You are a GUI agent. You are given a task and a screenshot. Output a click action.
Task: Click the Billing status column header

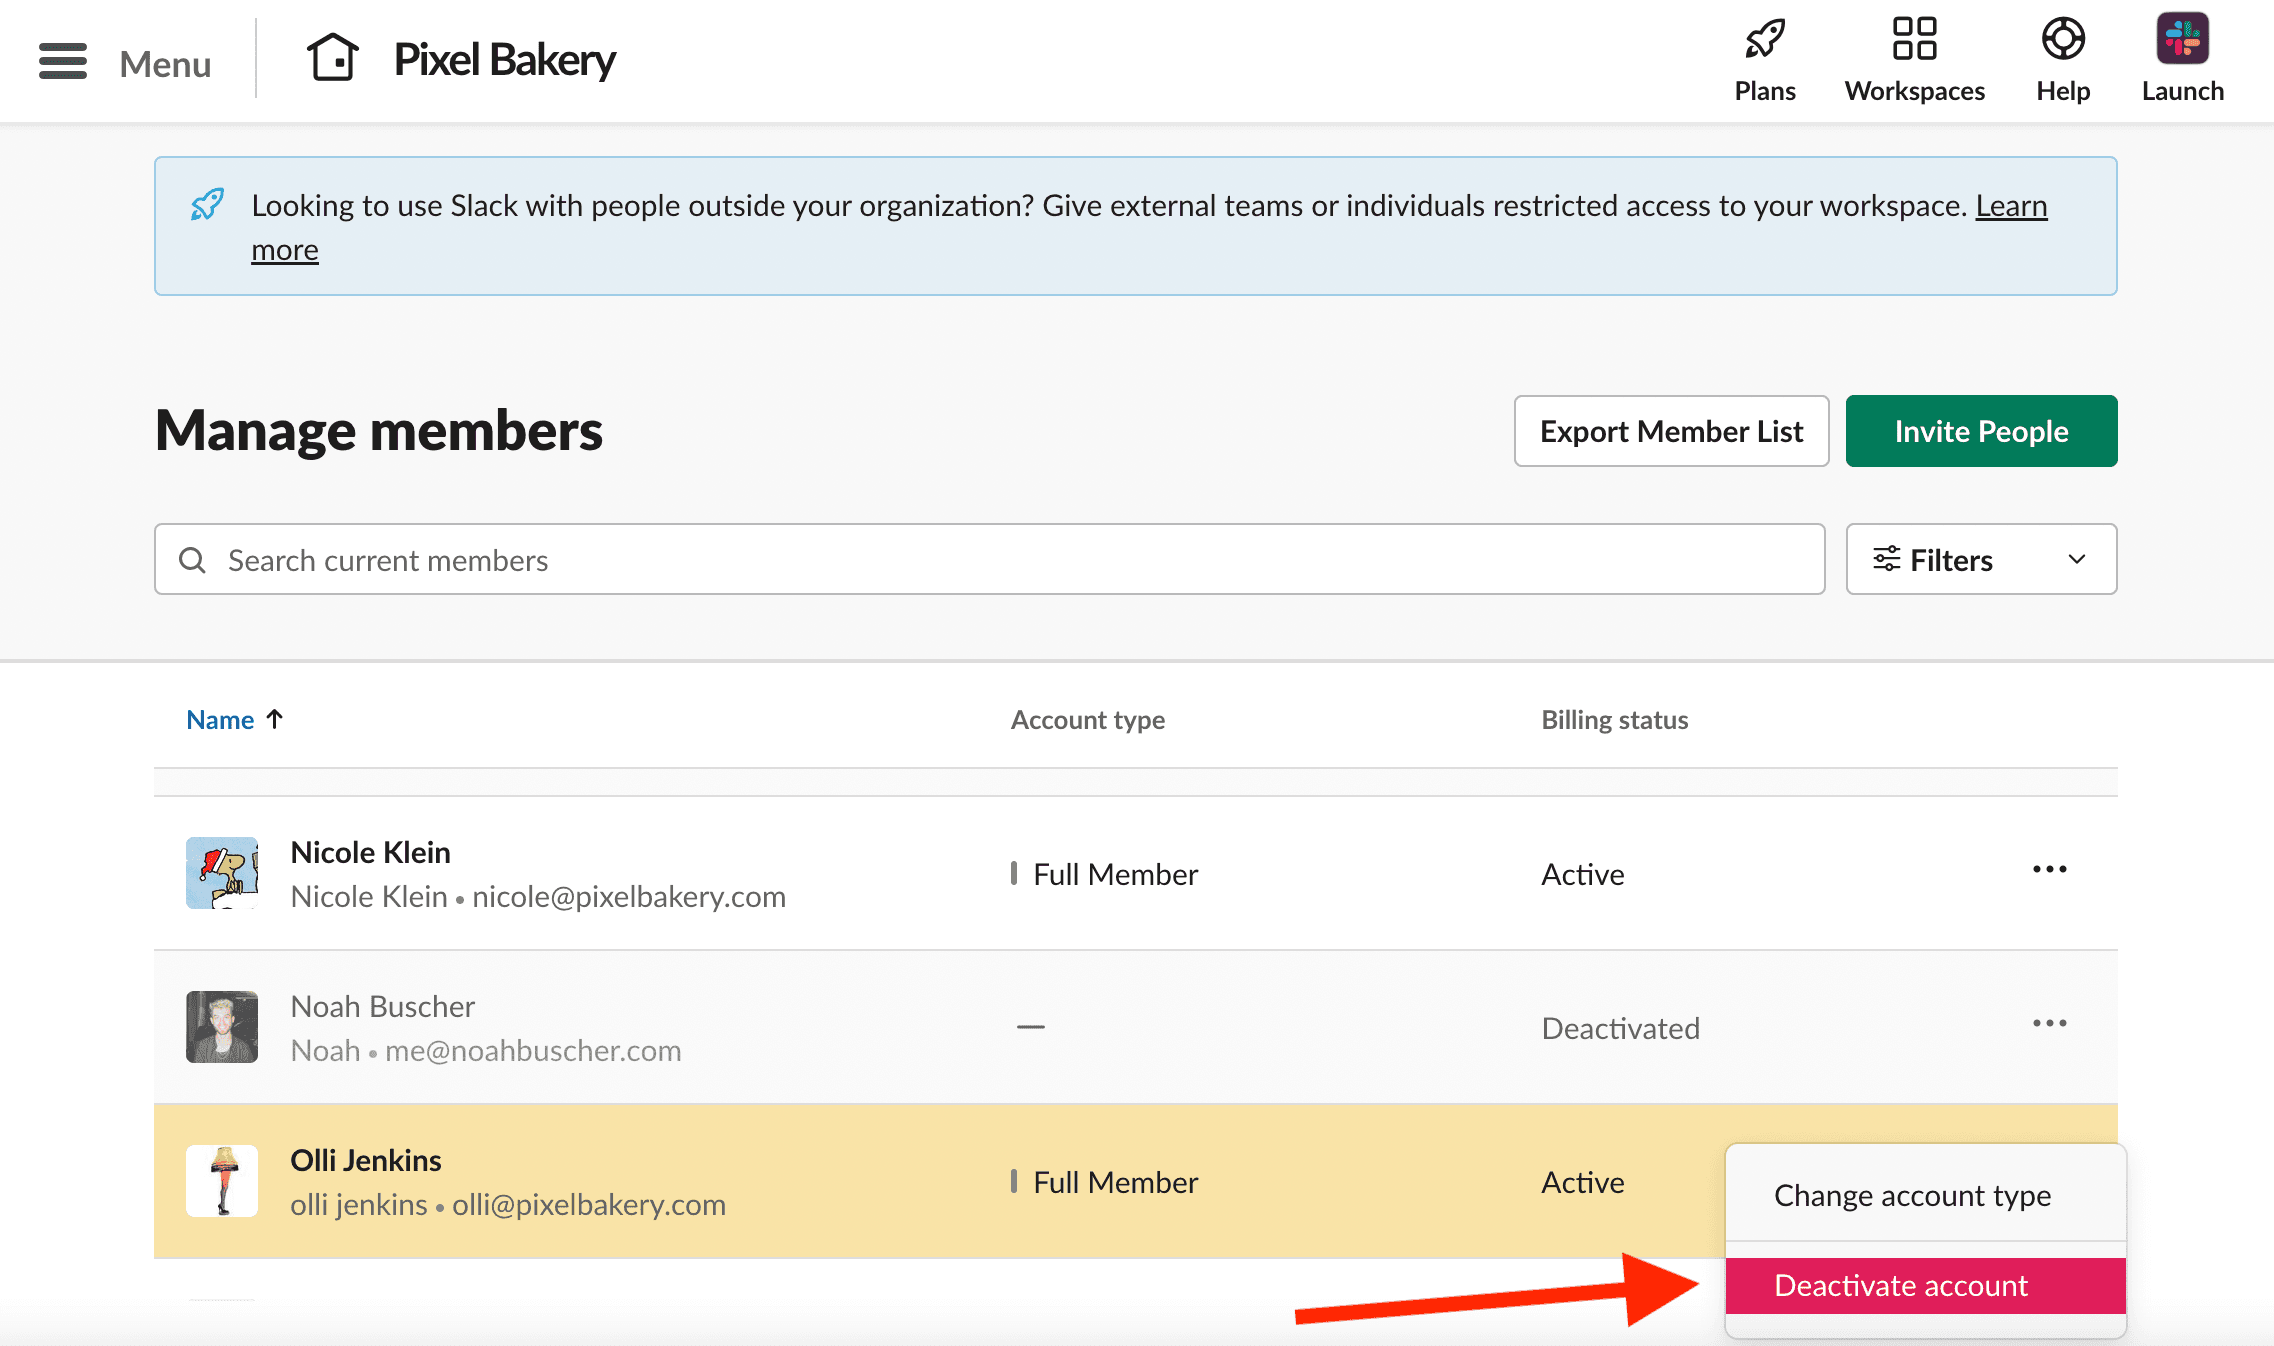[1614, 720]
